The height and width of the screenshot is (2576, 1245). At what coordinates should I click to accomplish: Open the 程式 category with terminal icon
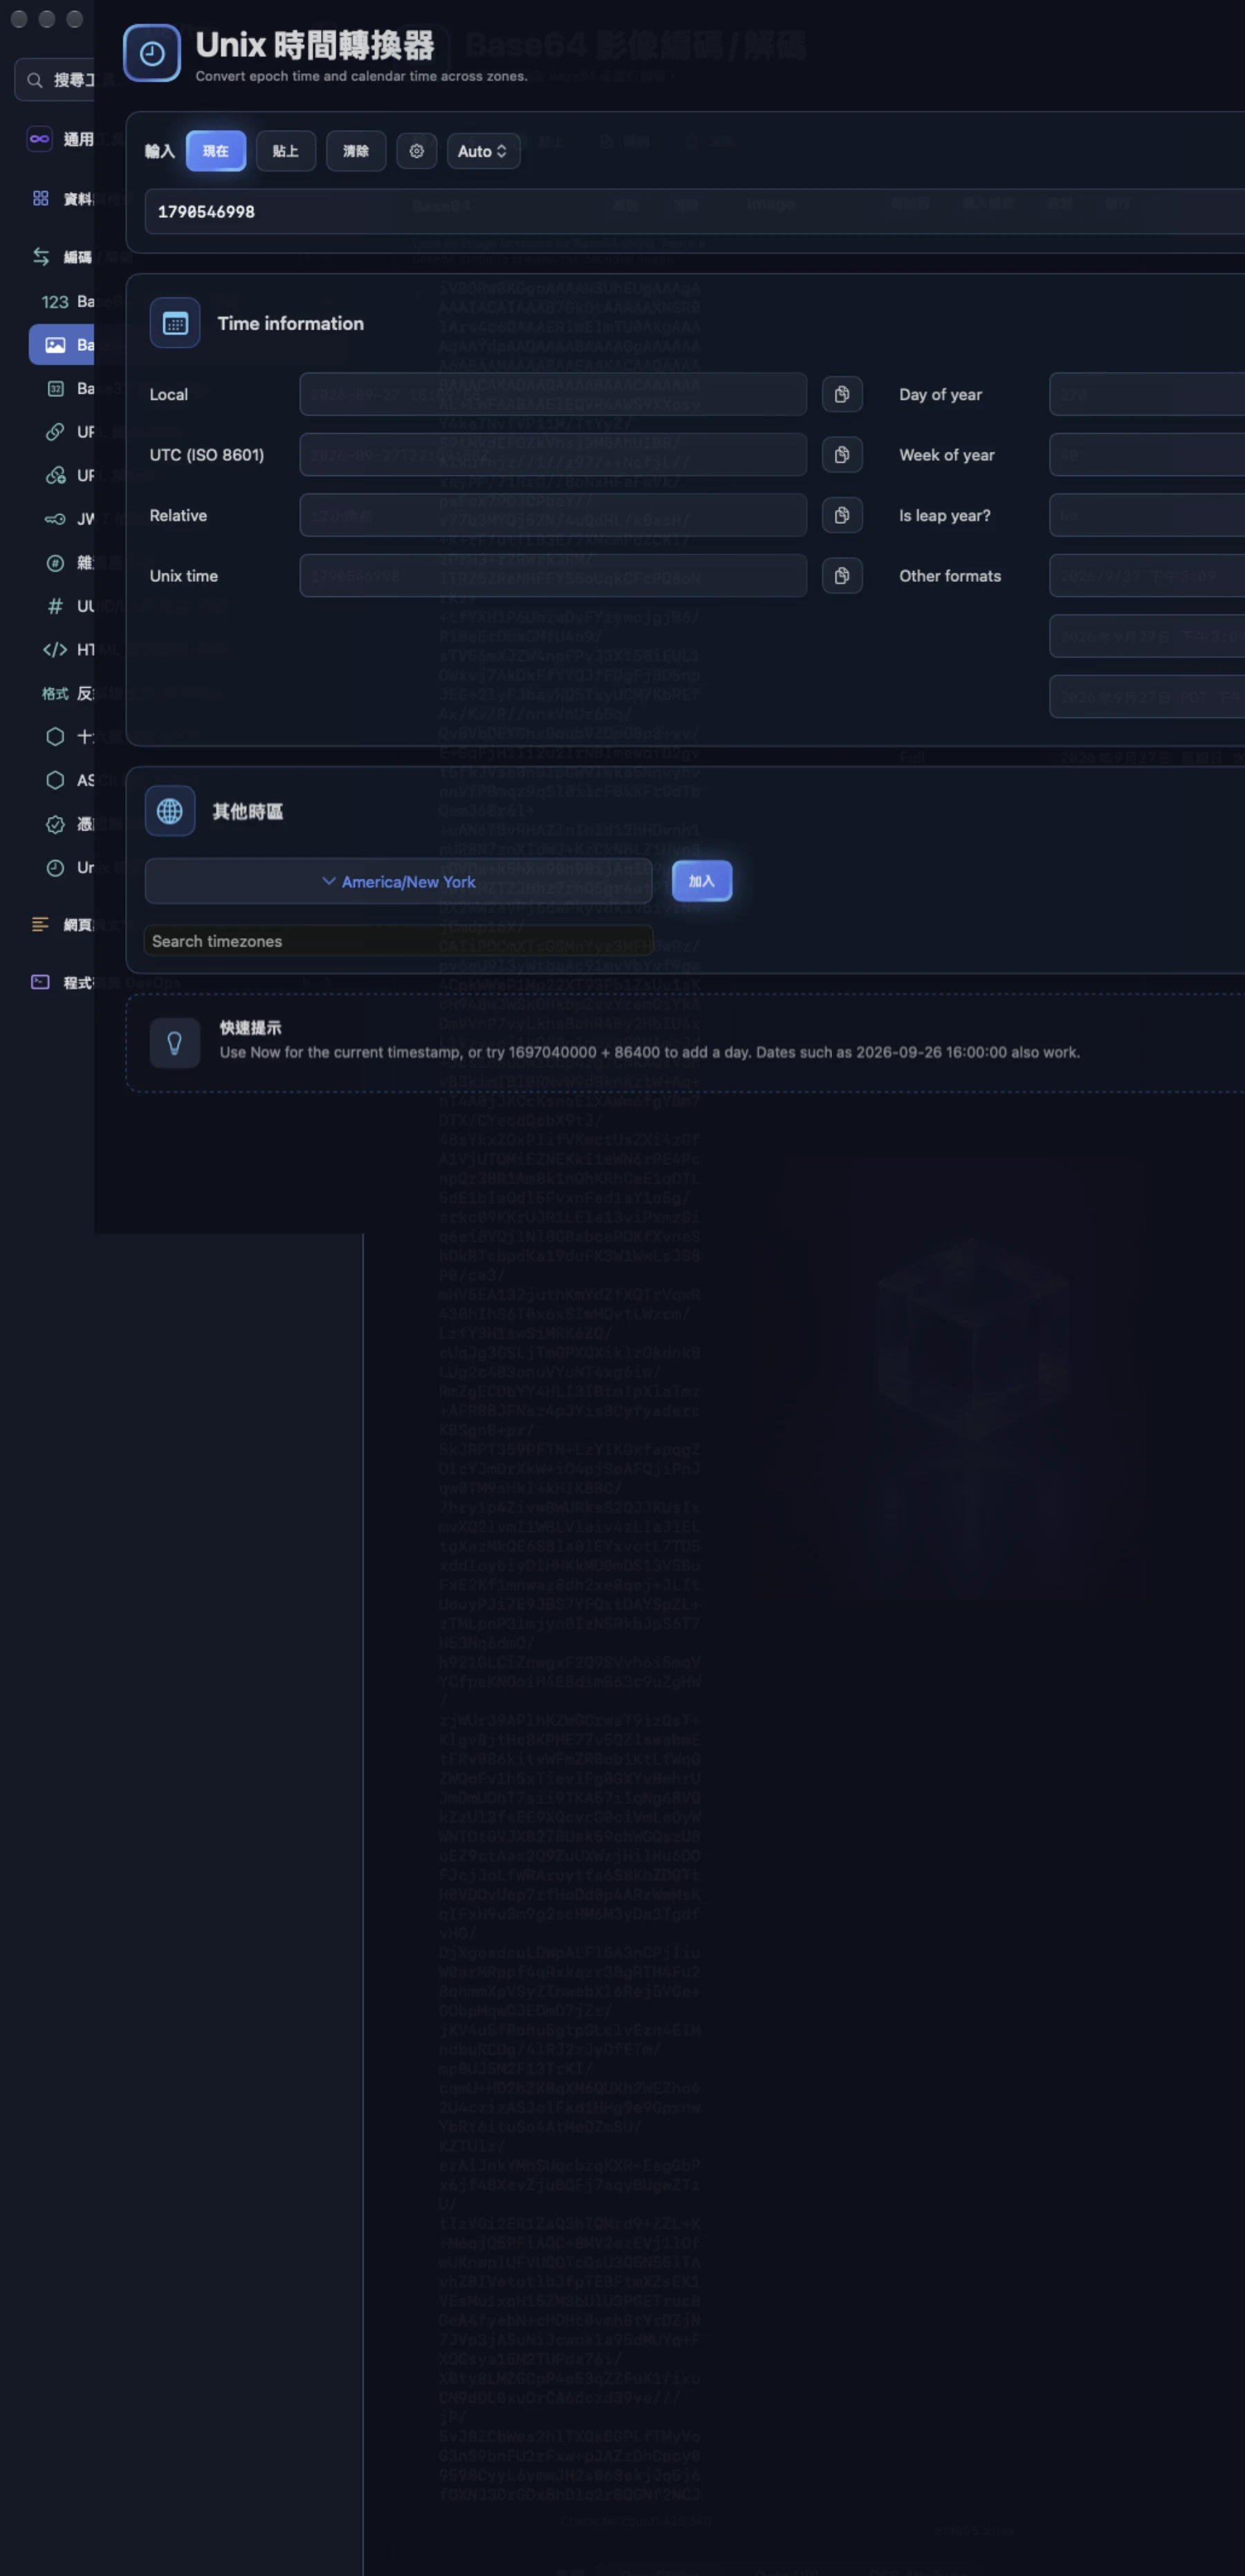[x=60, y=982]
